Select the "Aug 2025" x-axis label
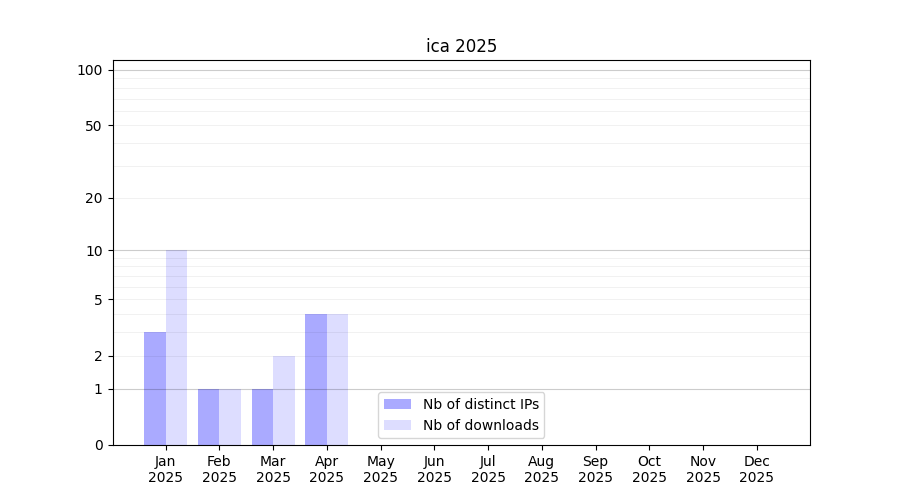 (x=541, y=469)
